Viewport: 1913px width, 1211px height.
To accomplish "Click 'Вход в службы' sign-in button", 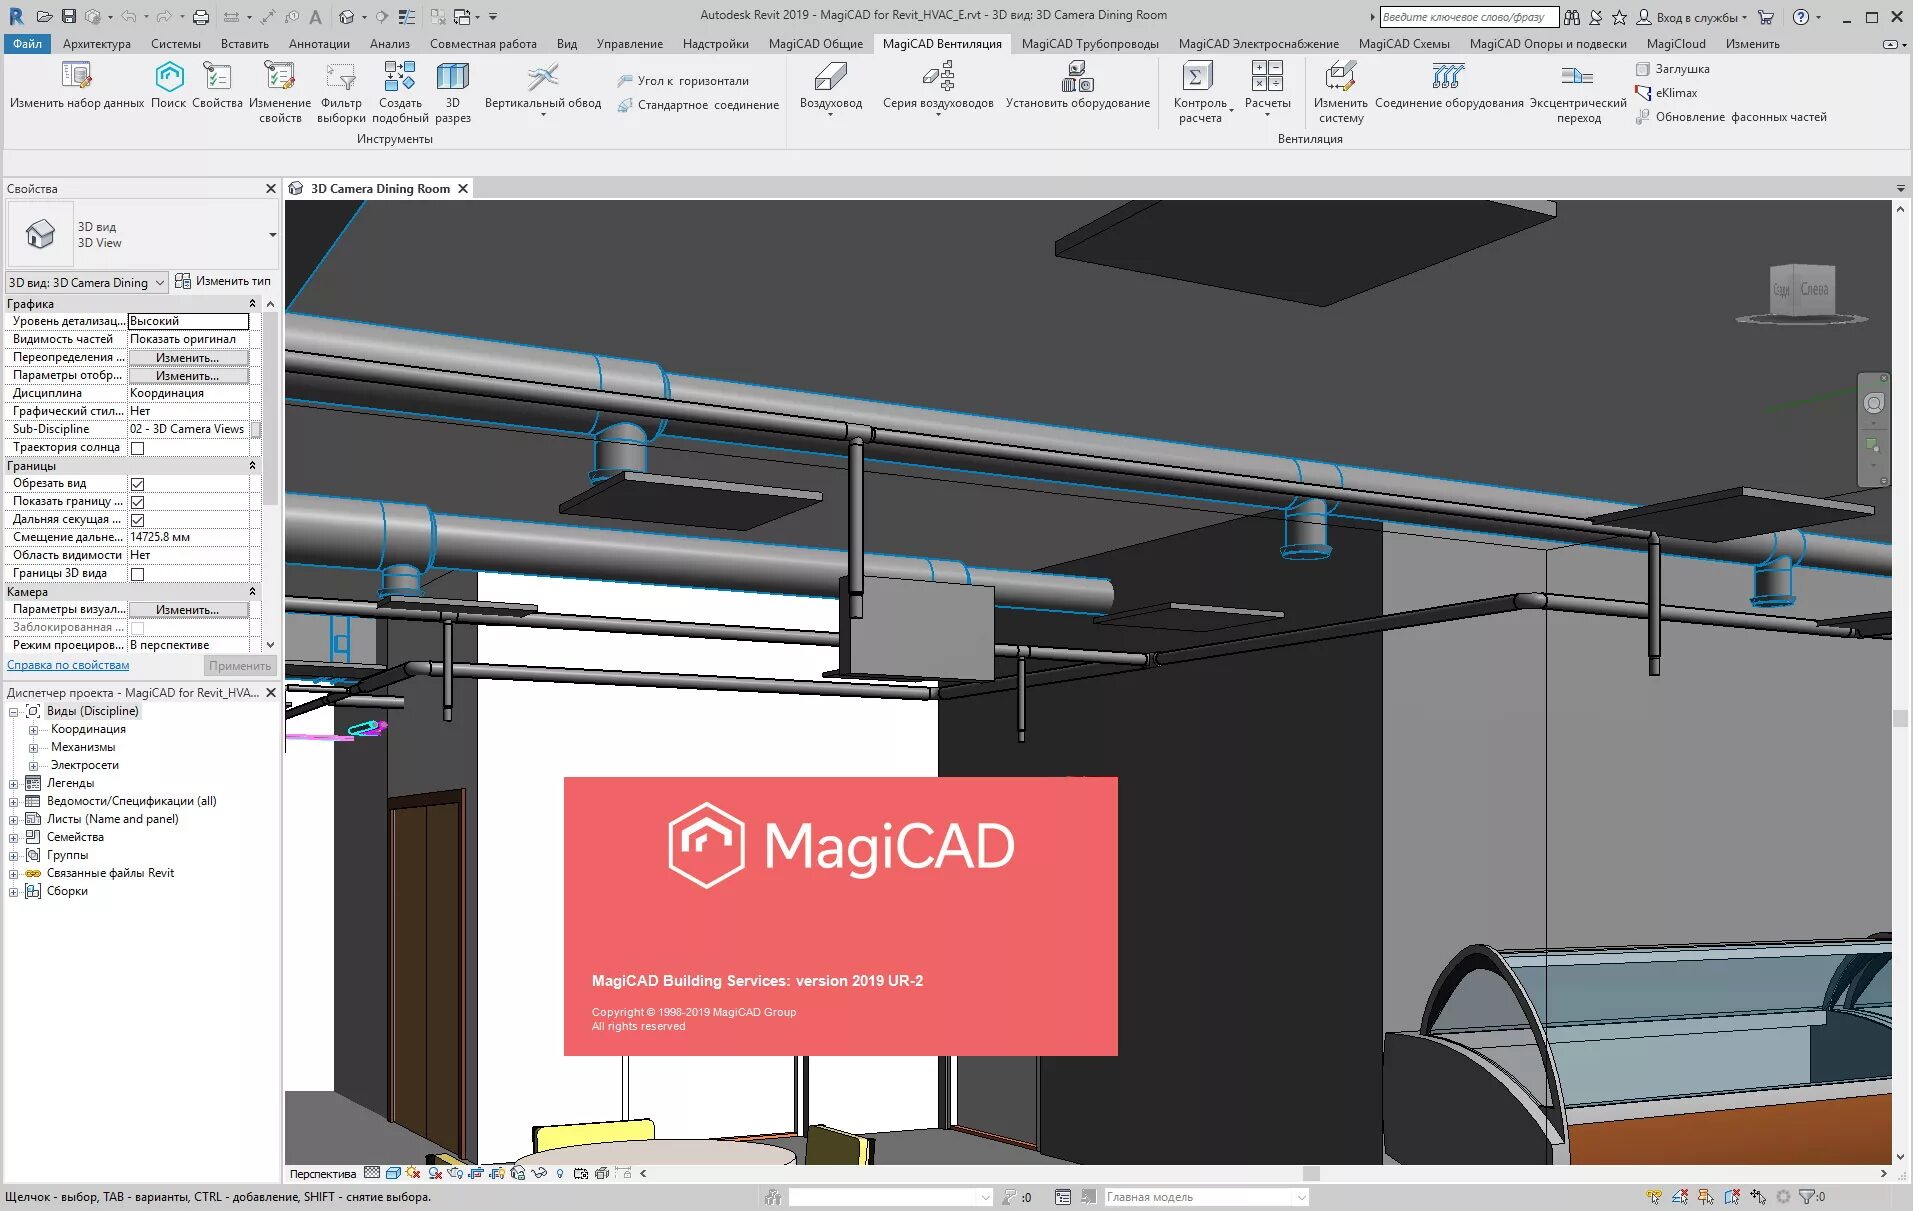I will [x=1692, y=17].
